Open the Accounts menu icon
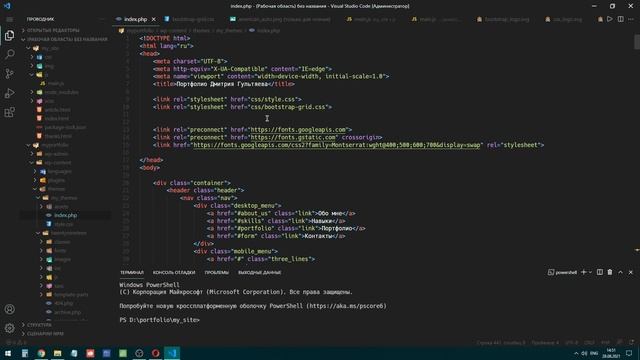Viewport: 640px width, 360px height. click(9, 309)
